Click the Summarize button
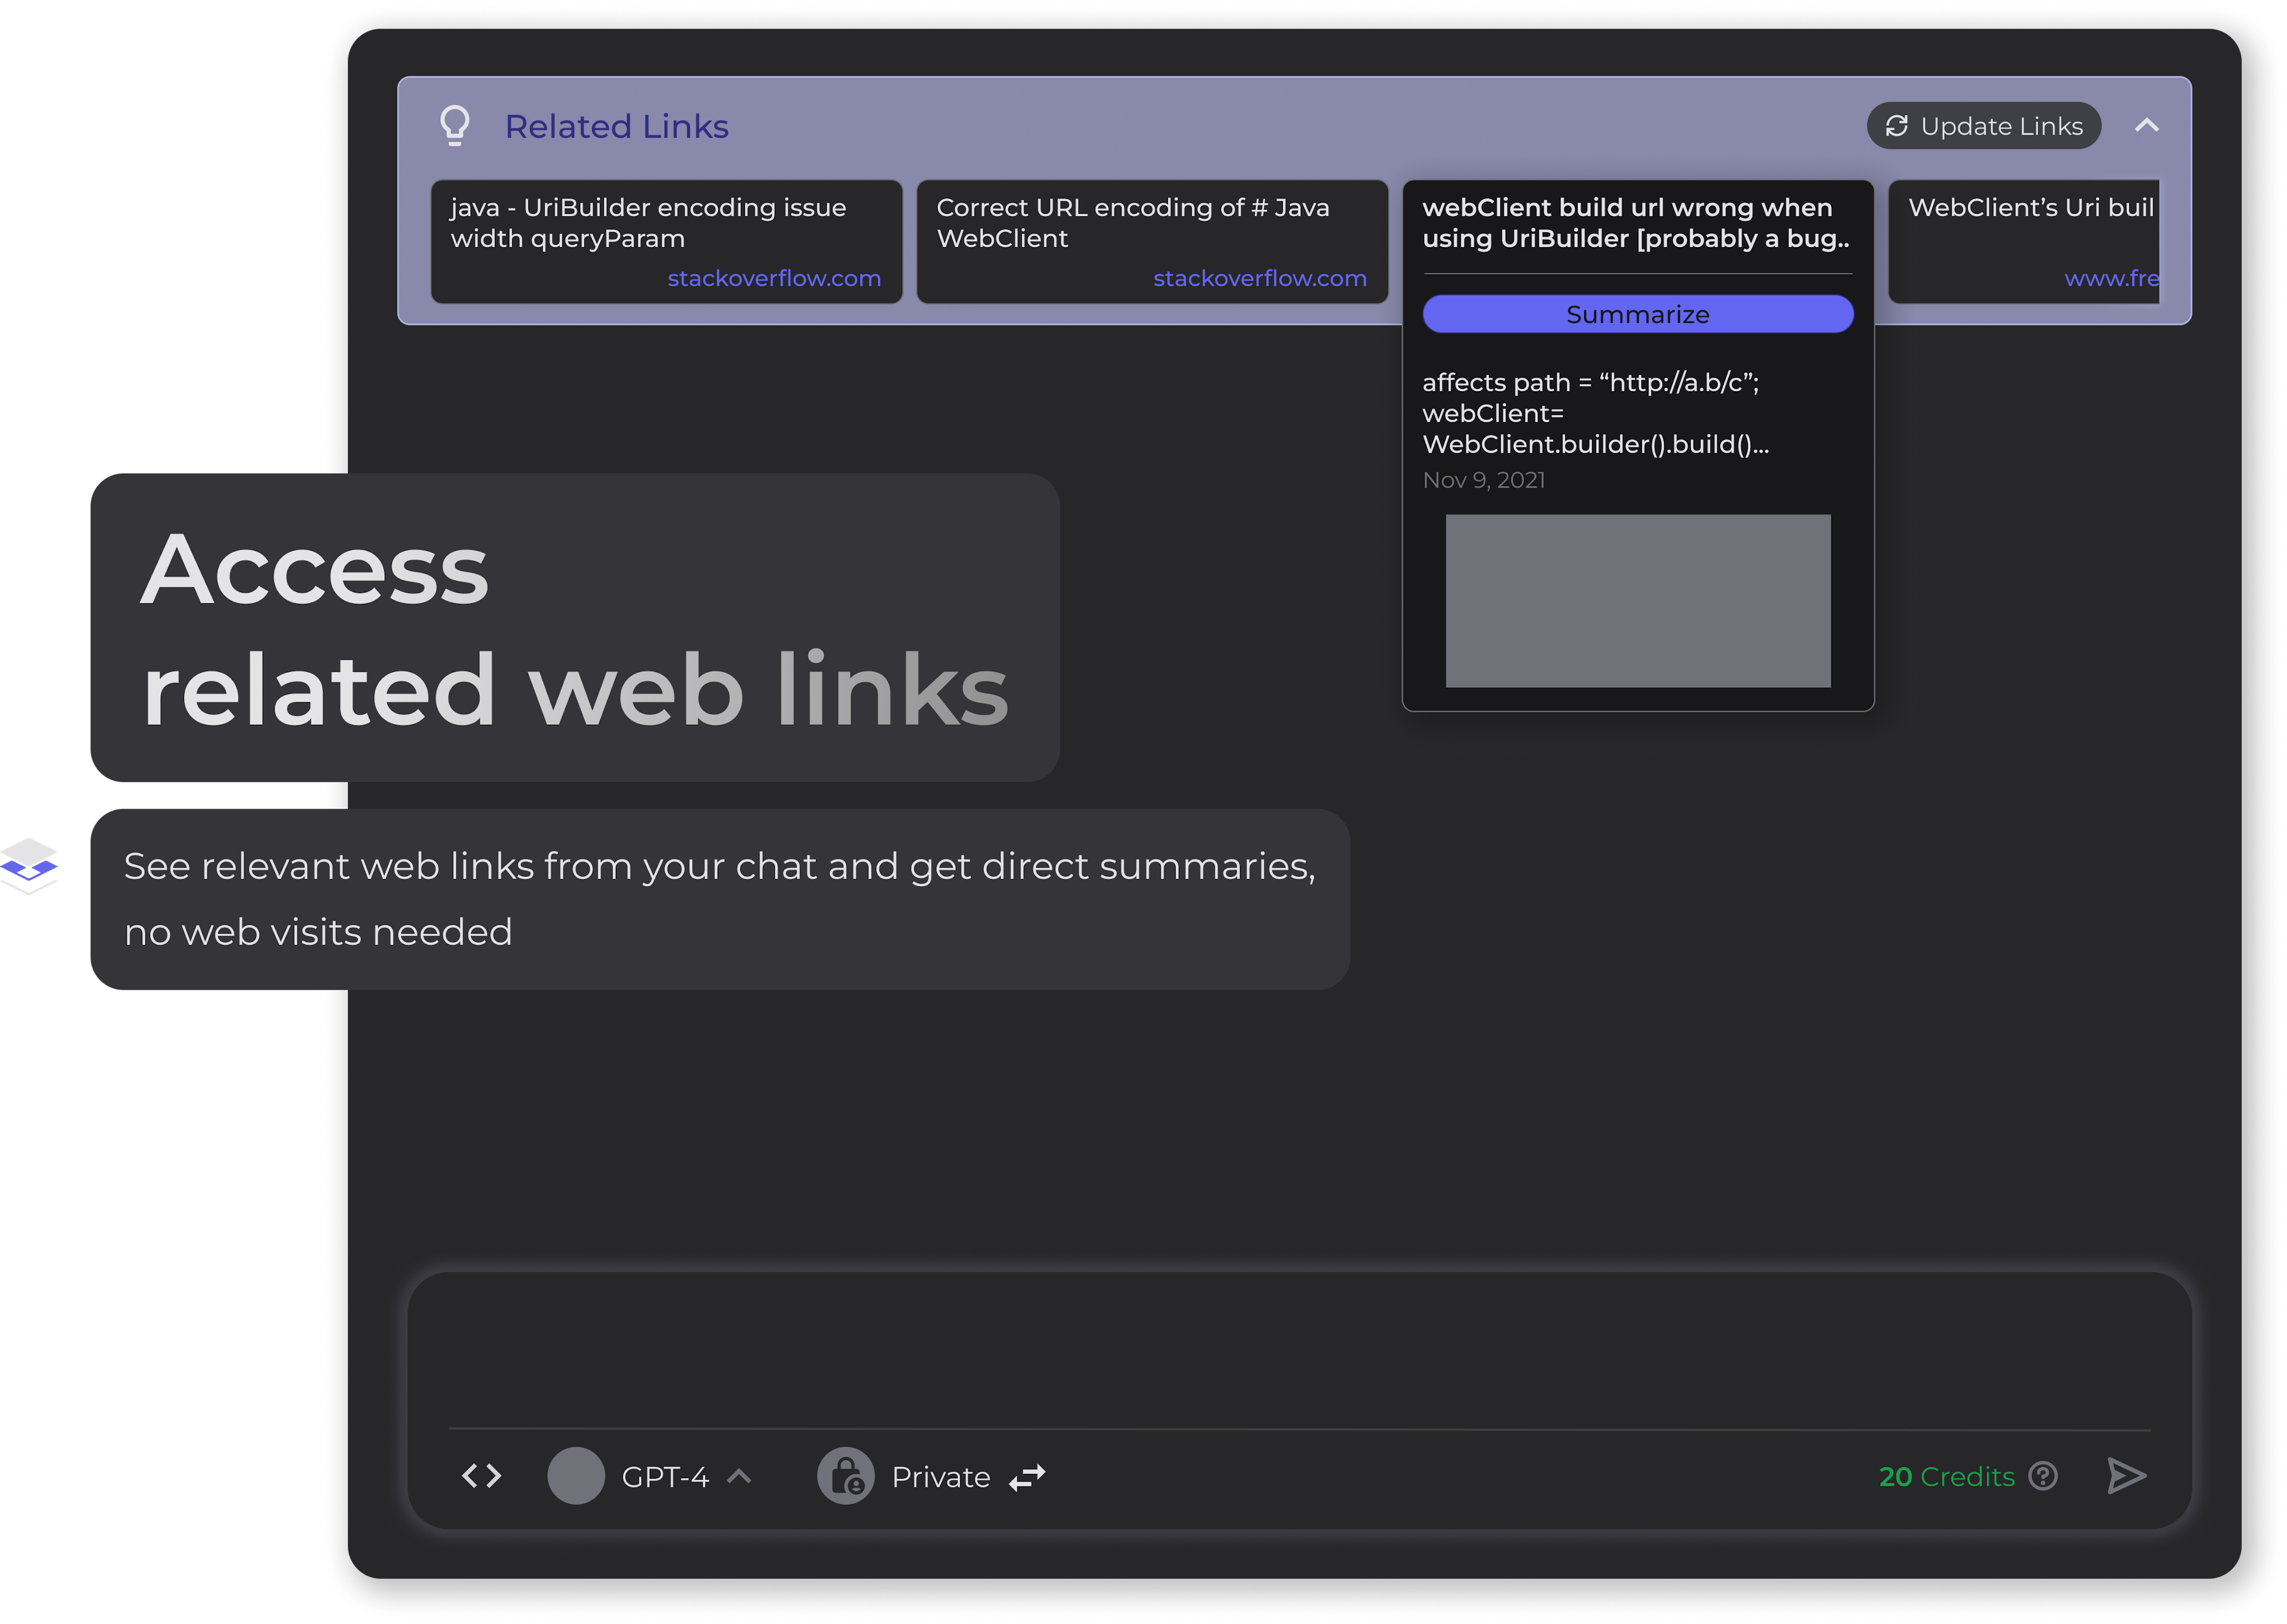 click(x=1637, y=314)
